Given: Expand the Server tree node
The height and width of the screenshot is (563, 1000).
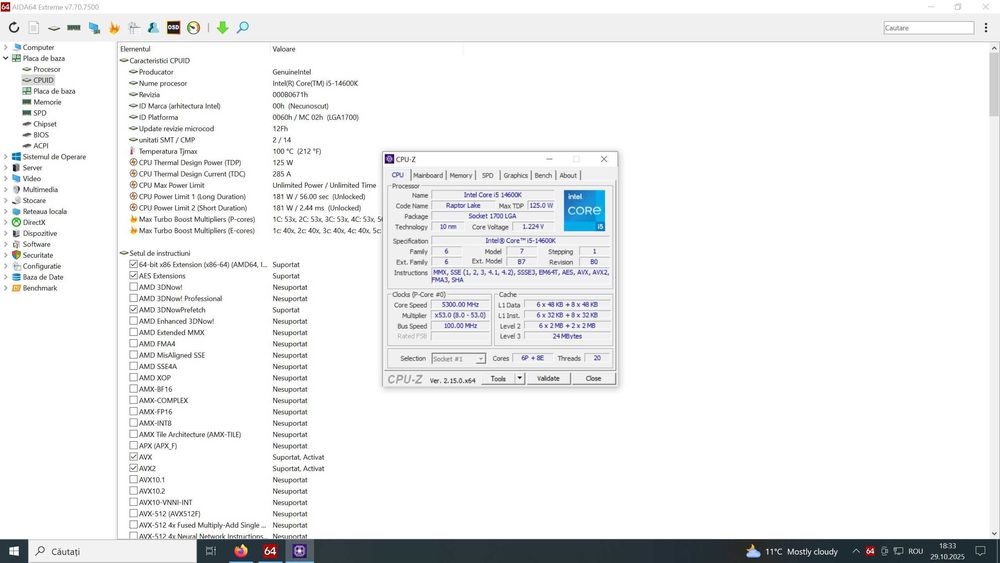Looking at the screenshot, I should coord(6,168).
